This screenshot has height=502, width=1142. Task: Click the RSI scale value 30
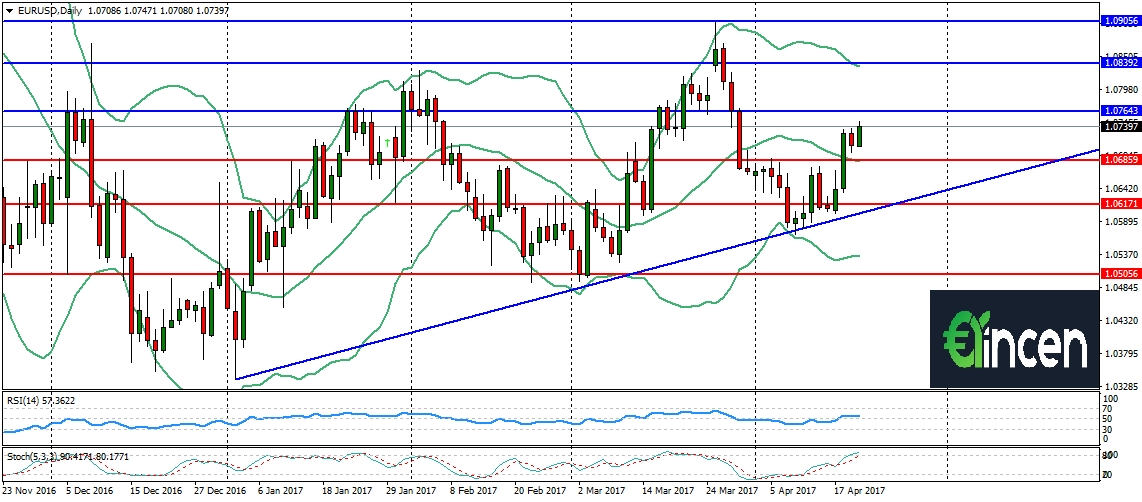(x=1109, y=429)
